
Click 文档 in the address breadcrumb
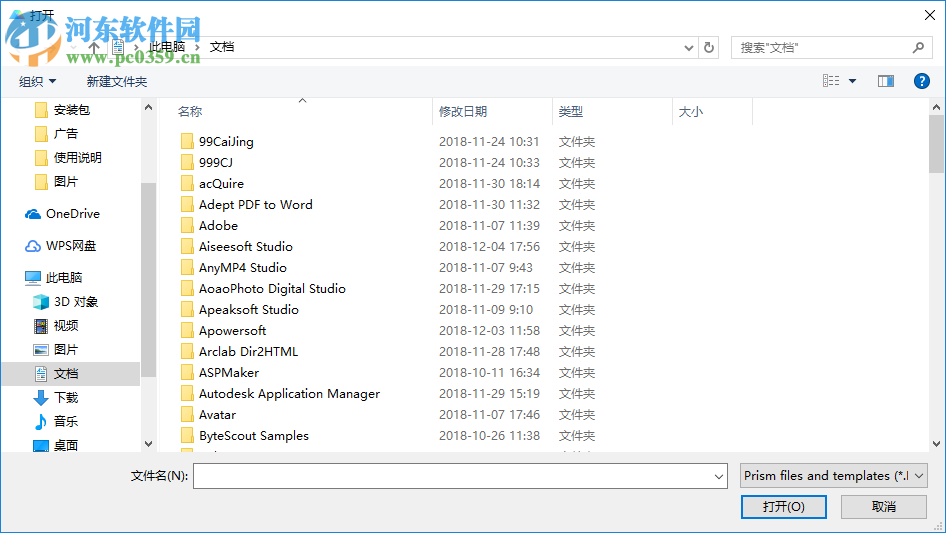click(x=222, y=47)
